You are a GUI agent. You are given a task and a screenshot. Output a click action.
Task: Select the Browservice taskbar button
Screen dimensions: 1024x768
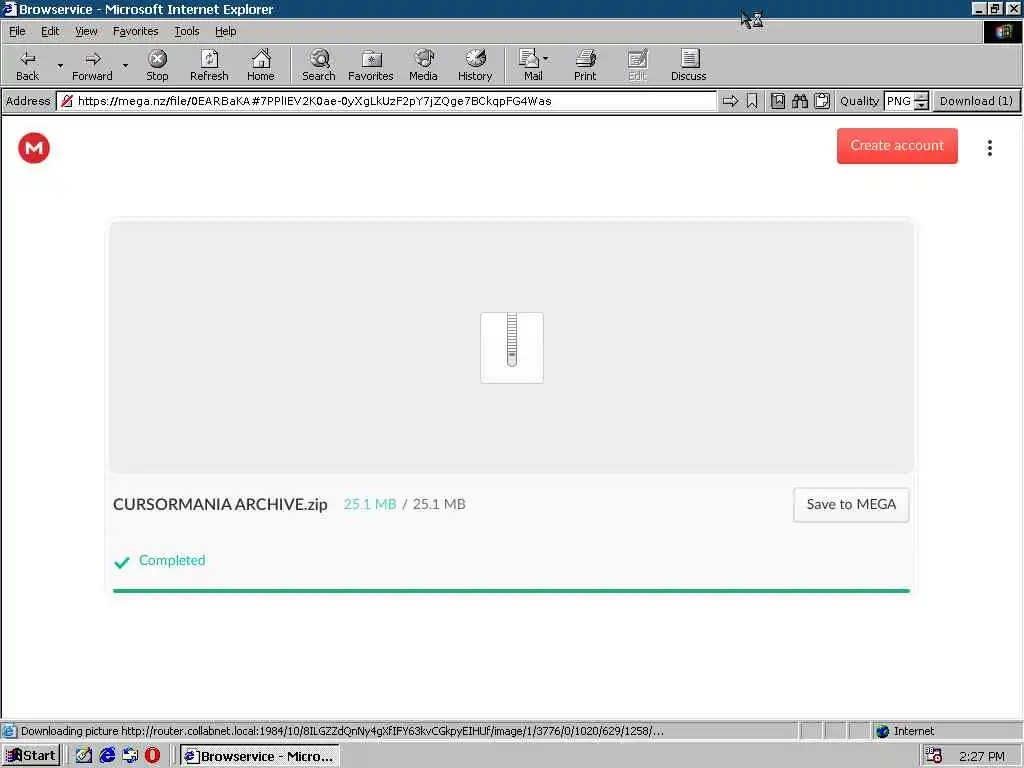tap(259, 756)
